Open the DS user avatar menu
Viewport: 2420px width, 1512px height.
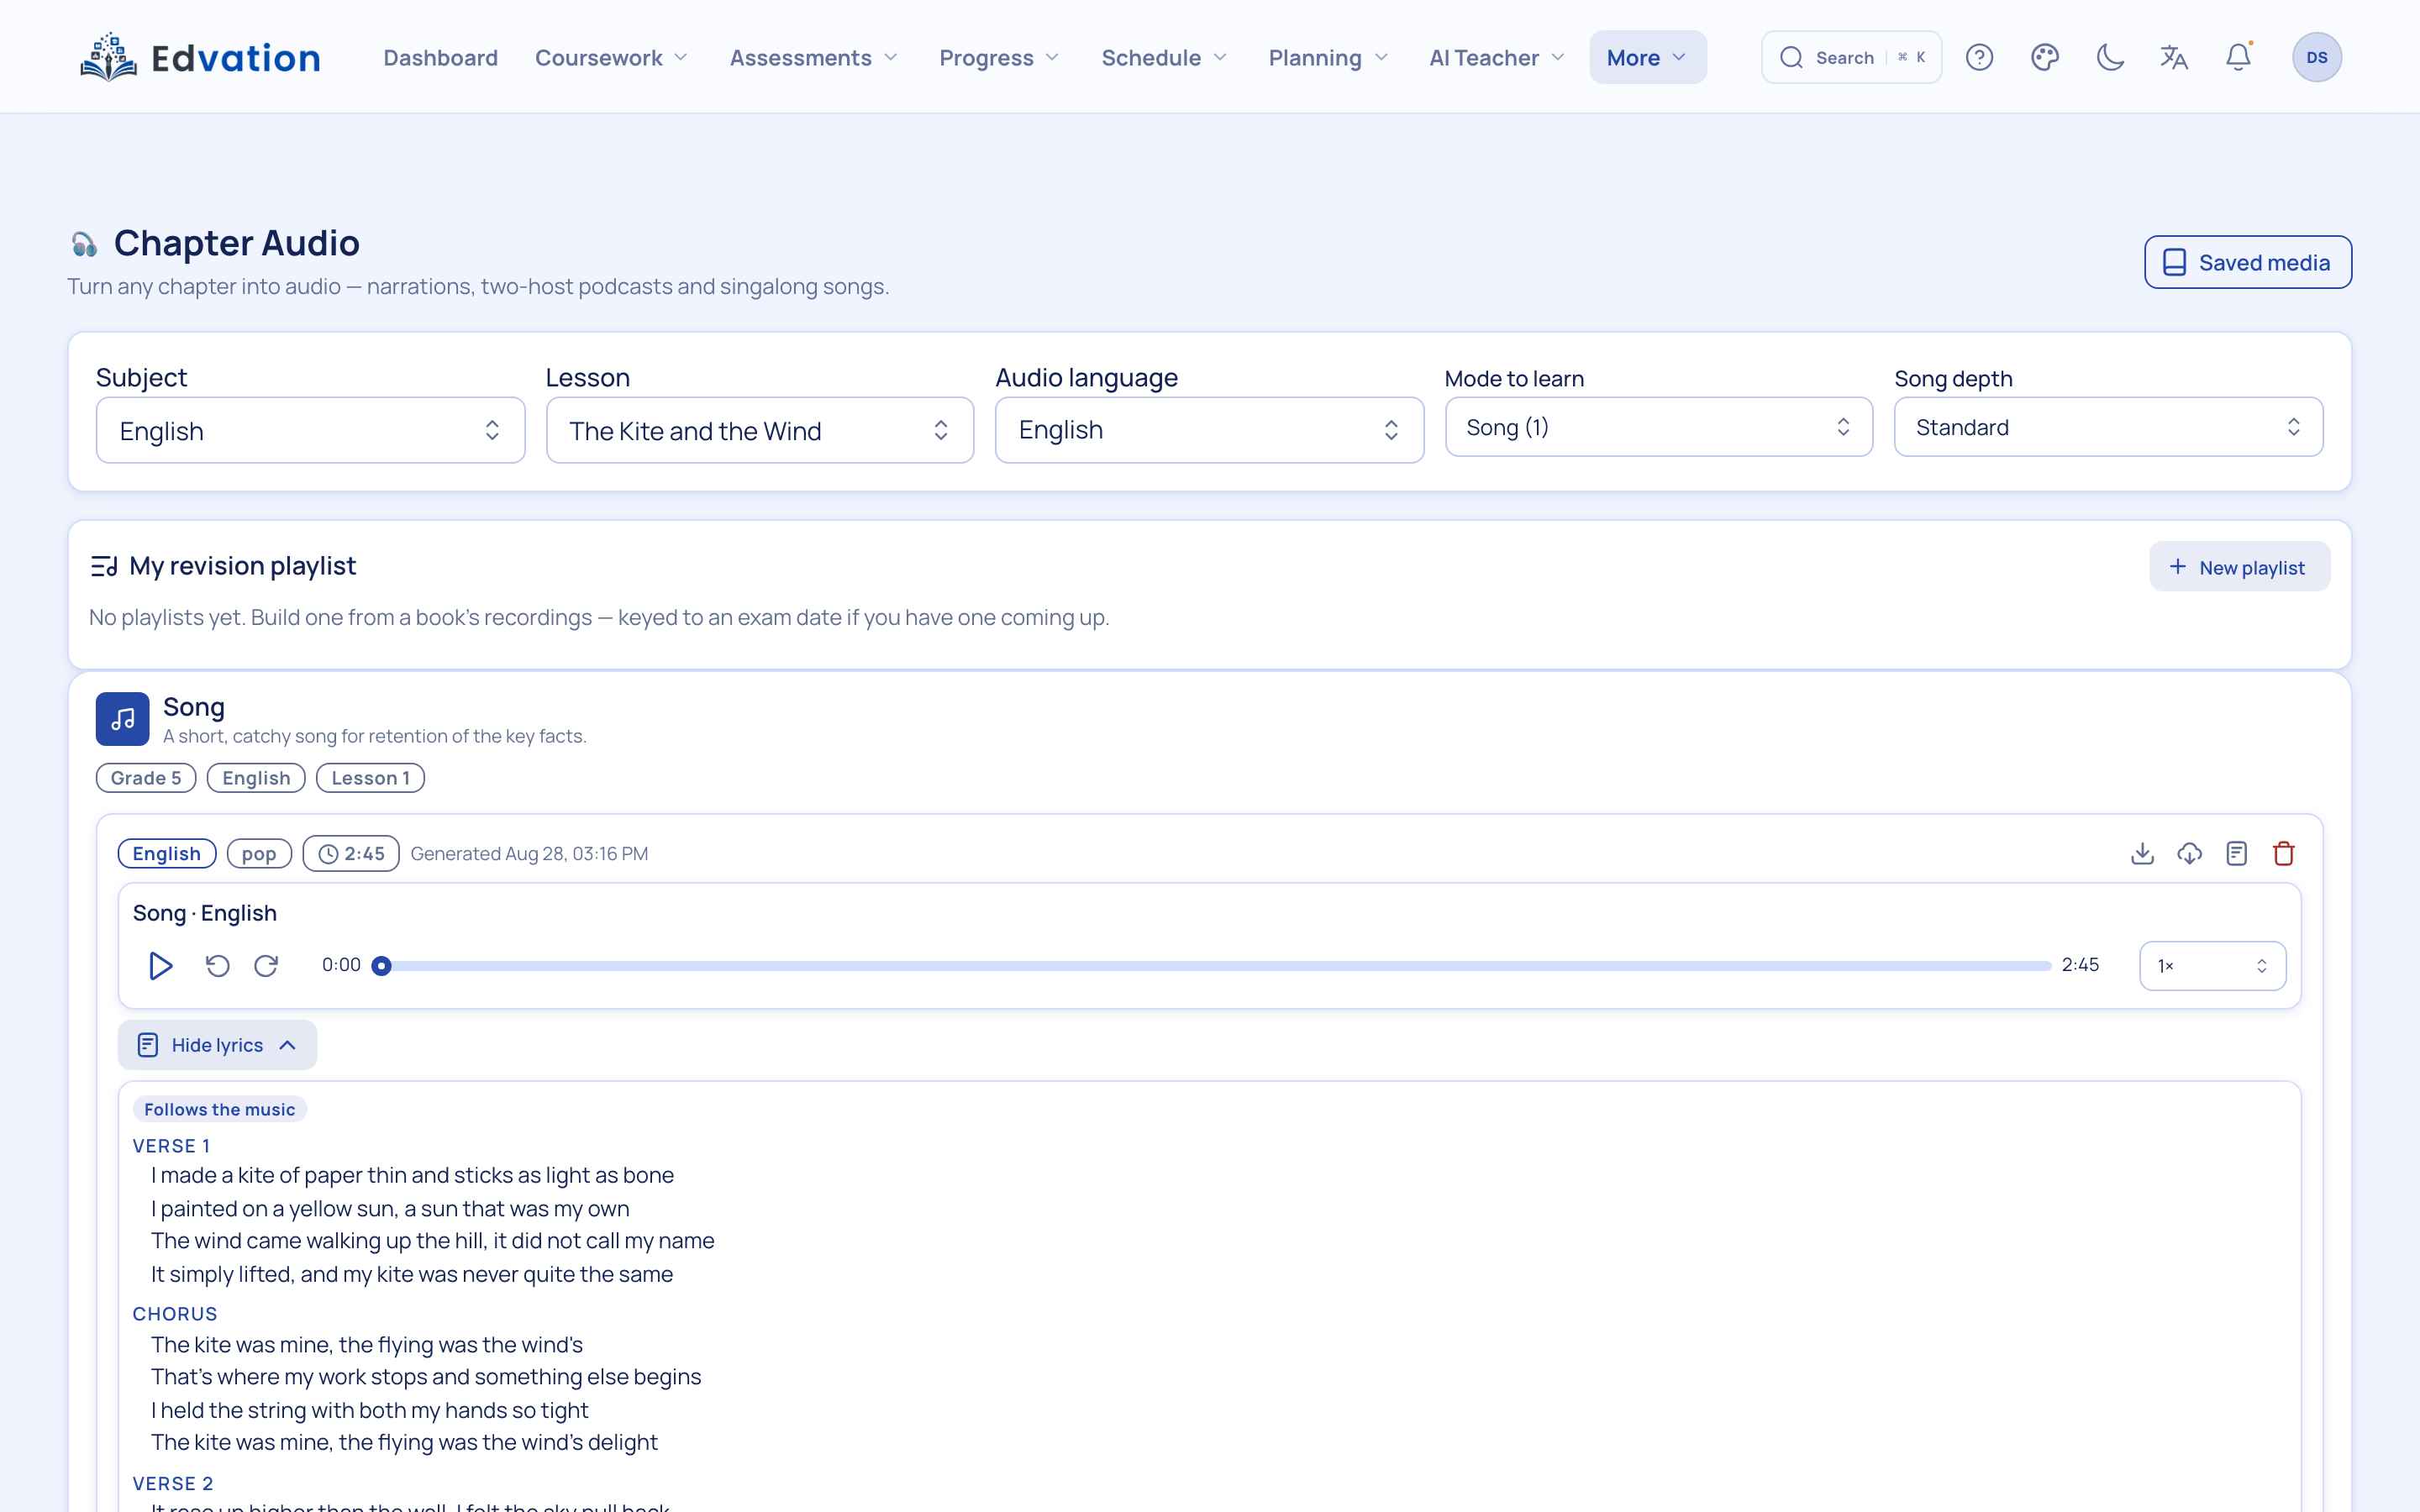pyautogui.click(x=2317, y=57)
